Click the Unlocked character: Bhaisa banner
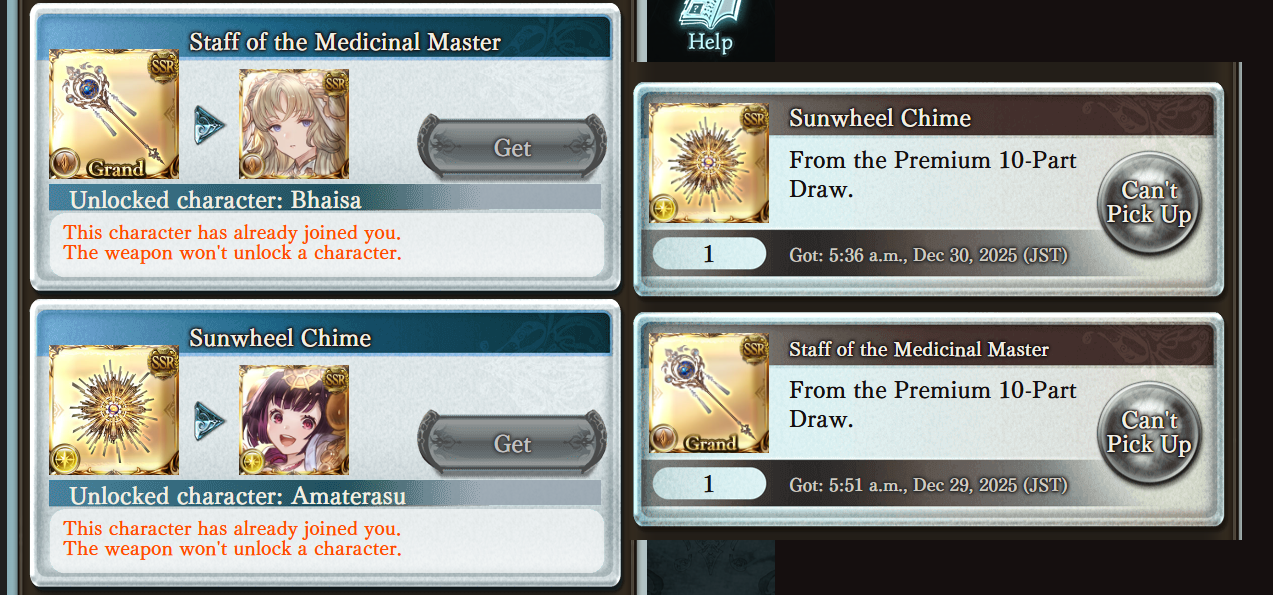1273x595 pixels. pos(325,197)
